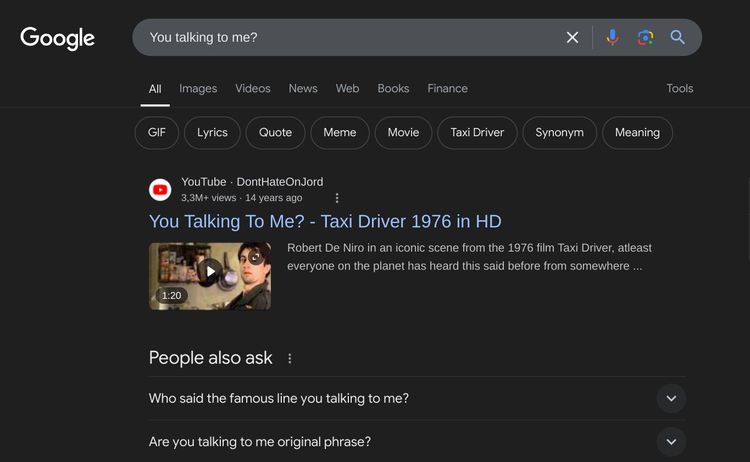Open Google Lens image search
The width and height of the screenshot is (750, 462).
click(x=645, y=37)
